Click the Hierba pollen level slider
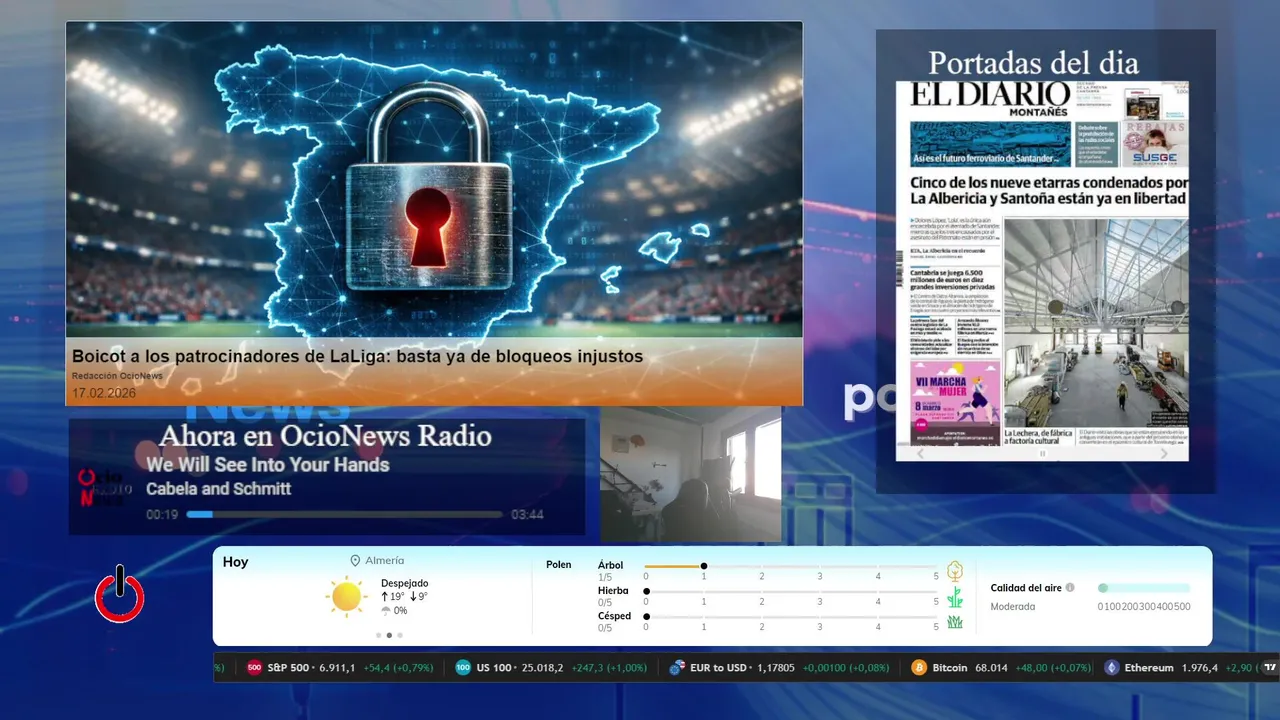 792,591
